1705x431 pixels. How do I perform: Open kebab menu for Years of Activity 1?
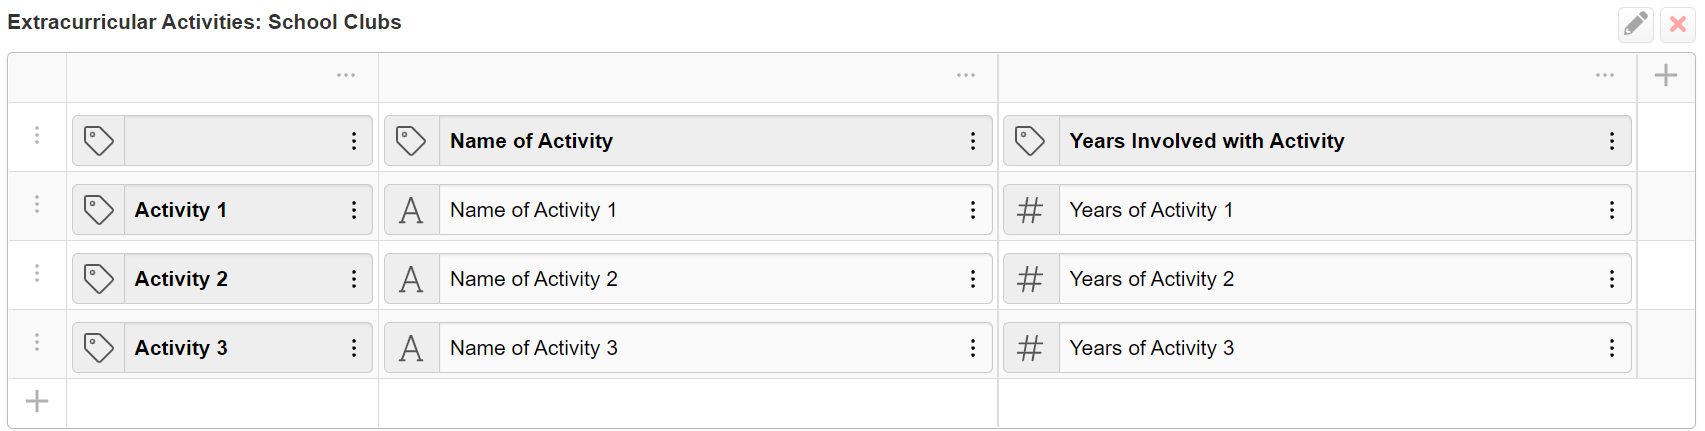(1611, 210)
